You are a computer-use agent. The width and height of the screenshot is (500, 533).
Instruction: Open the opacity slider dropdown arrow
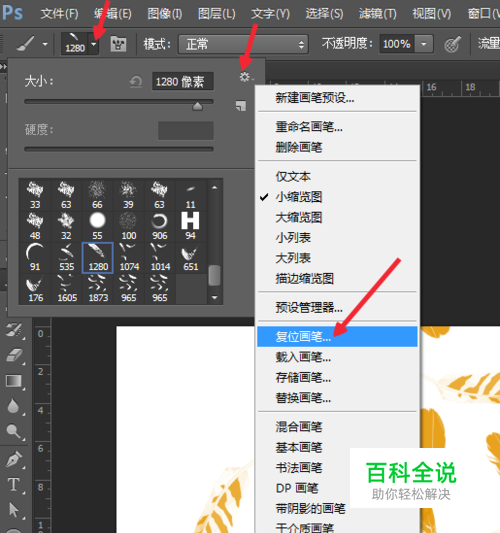pyautogui.click(x=424, y=44)
